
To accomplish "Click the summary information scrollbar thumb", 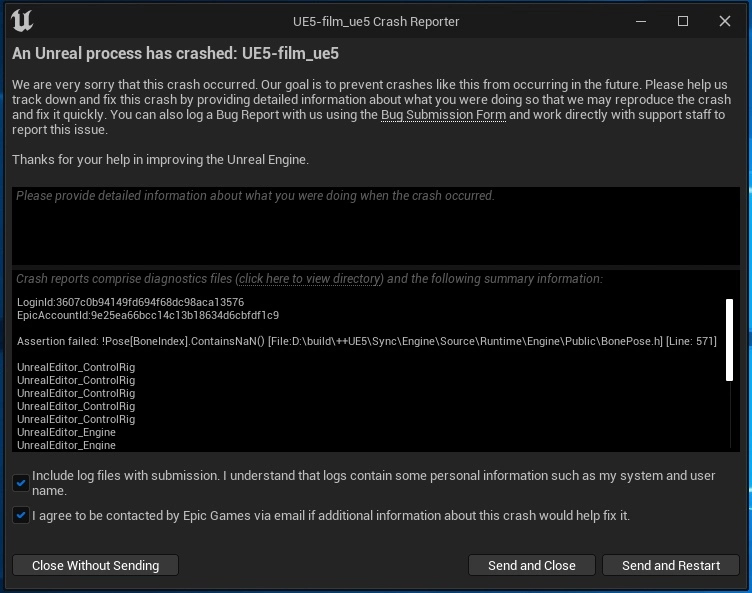I will pyautogui.click(x=729, y=338).
